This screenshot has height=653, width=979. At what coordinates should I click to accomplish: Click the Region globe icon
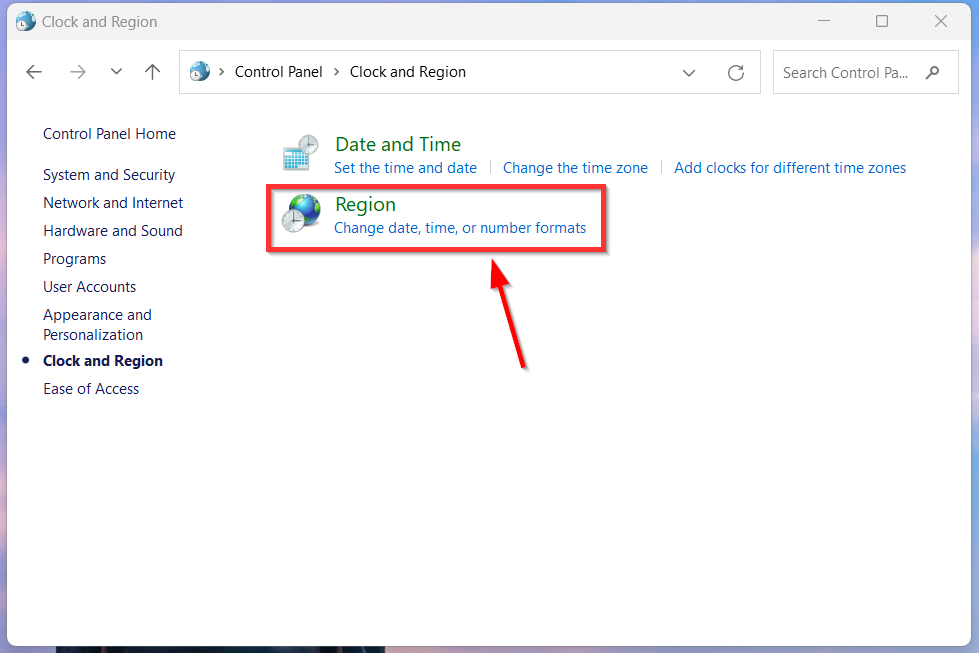(301, 213)
